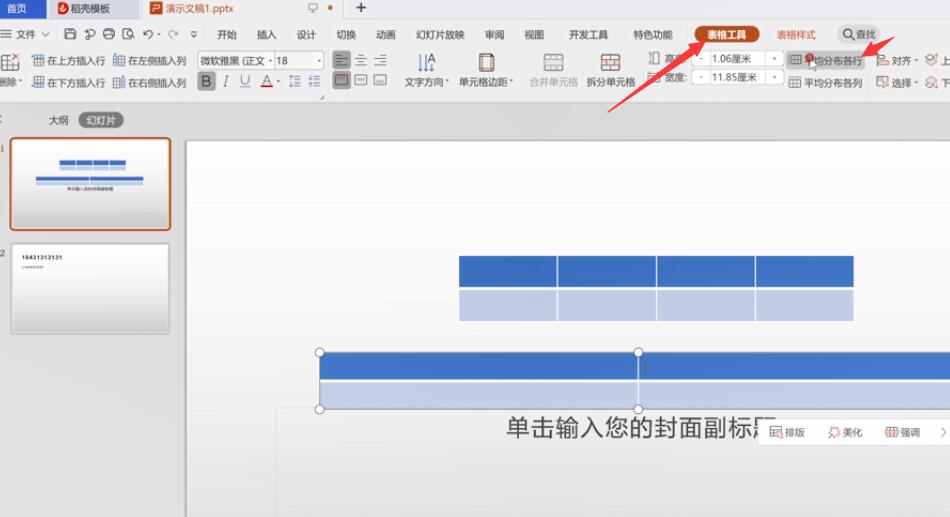Image resolution: width=950 pixels, height=517 pixels.
Task: Align text right in cell
Action: (380, 60)
